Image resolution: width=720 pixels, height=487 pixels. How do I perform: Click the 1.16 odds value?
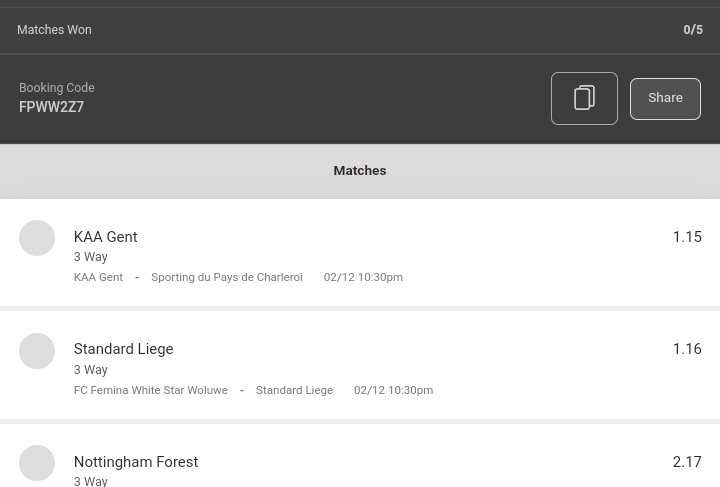coord(687,349)
